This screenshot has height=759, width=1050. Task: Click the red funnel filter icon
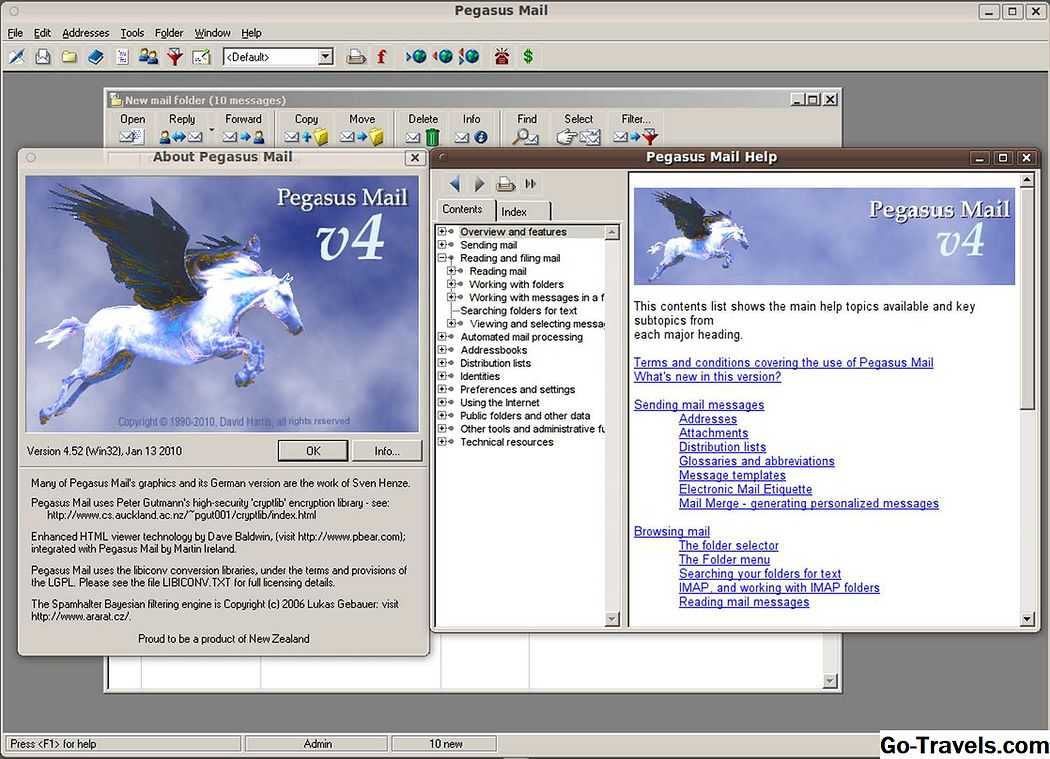(175, 57)
